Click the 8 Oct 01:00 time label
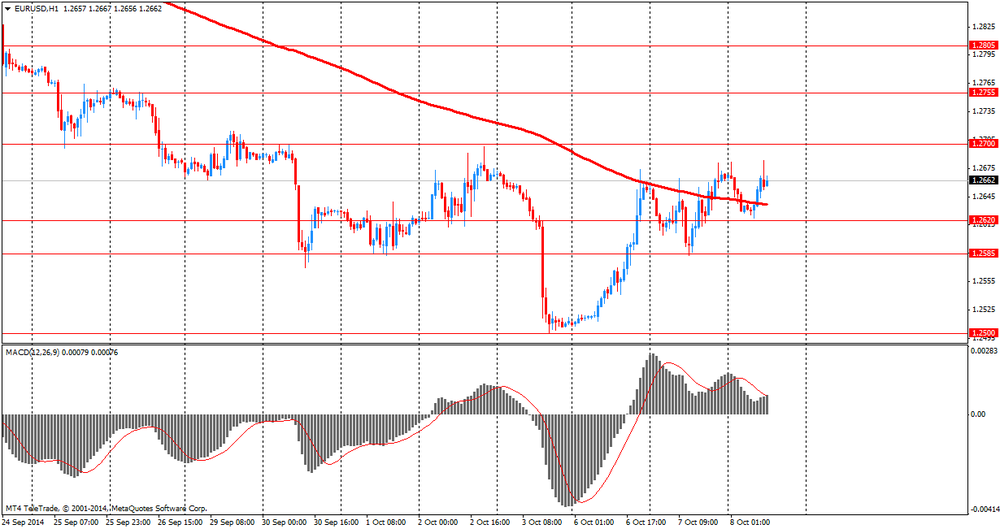This screenshot has width=1000, height=529. (x=750, y=523)
